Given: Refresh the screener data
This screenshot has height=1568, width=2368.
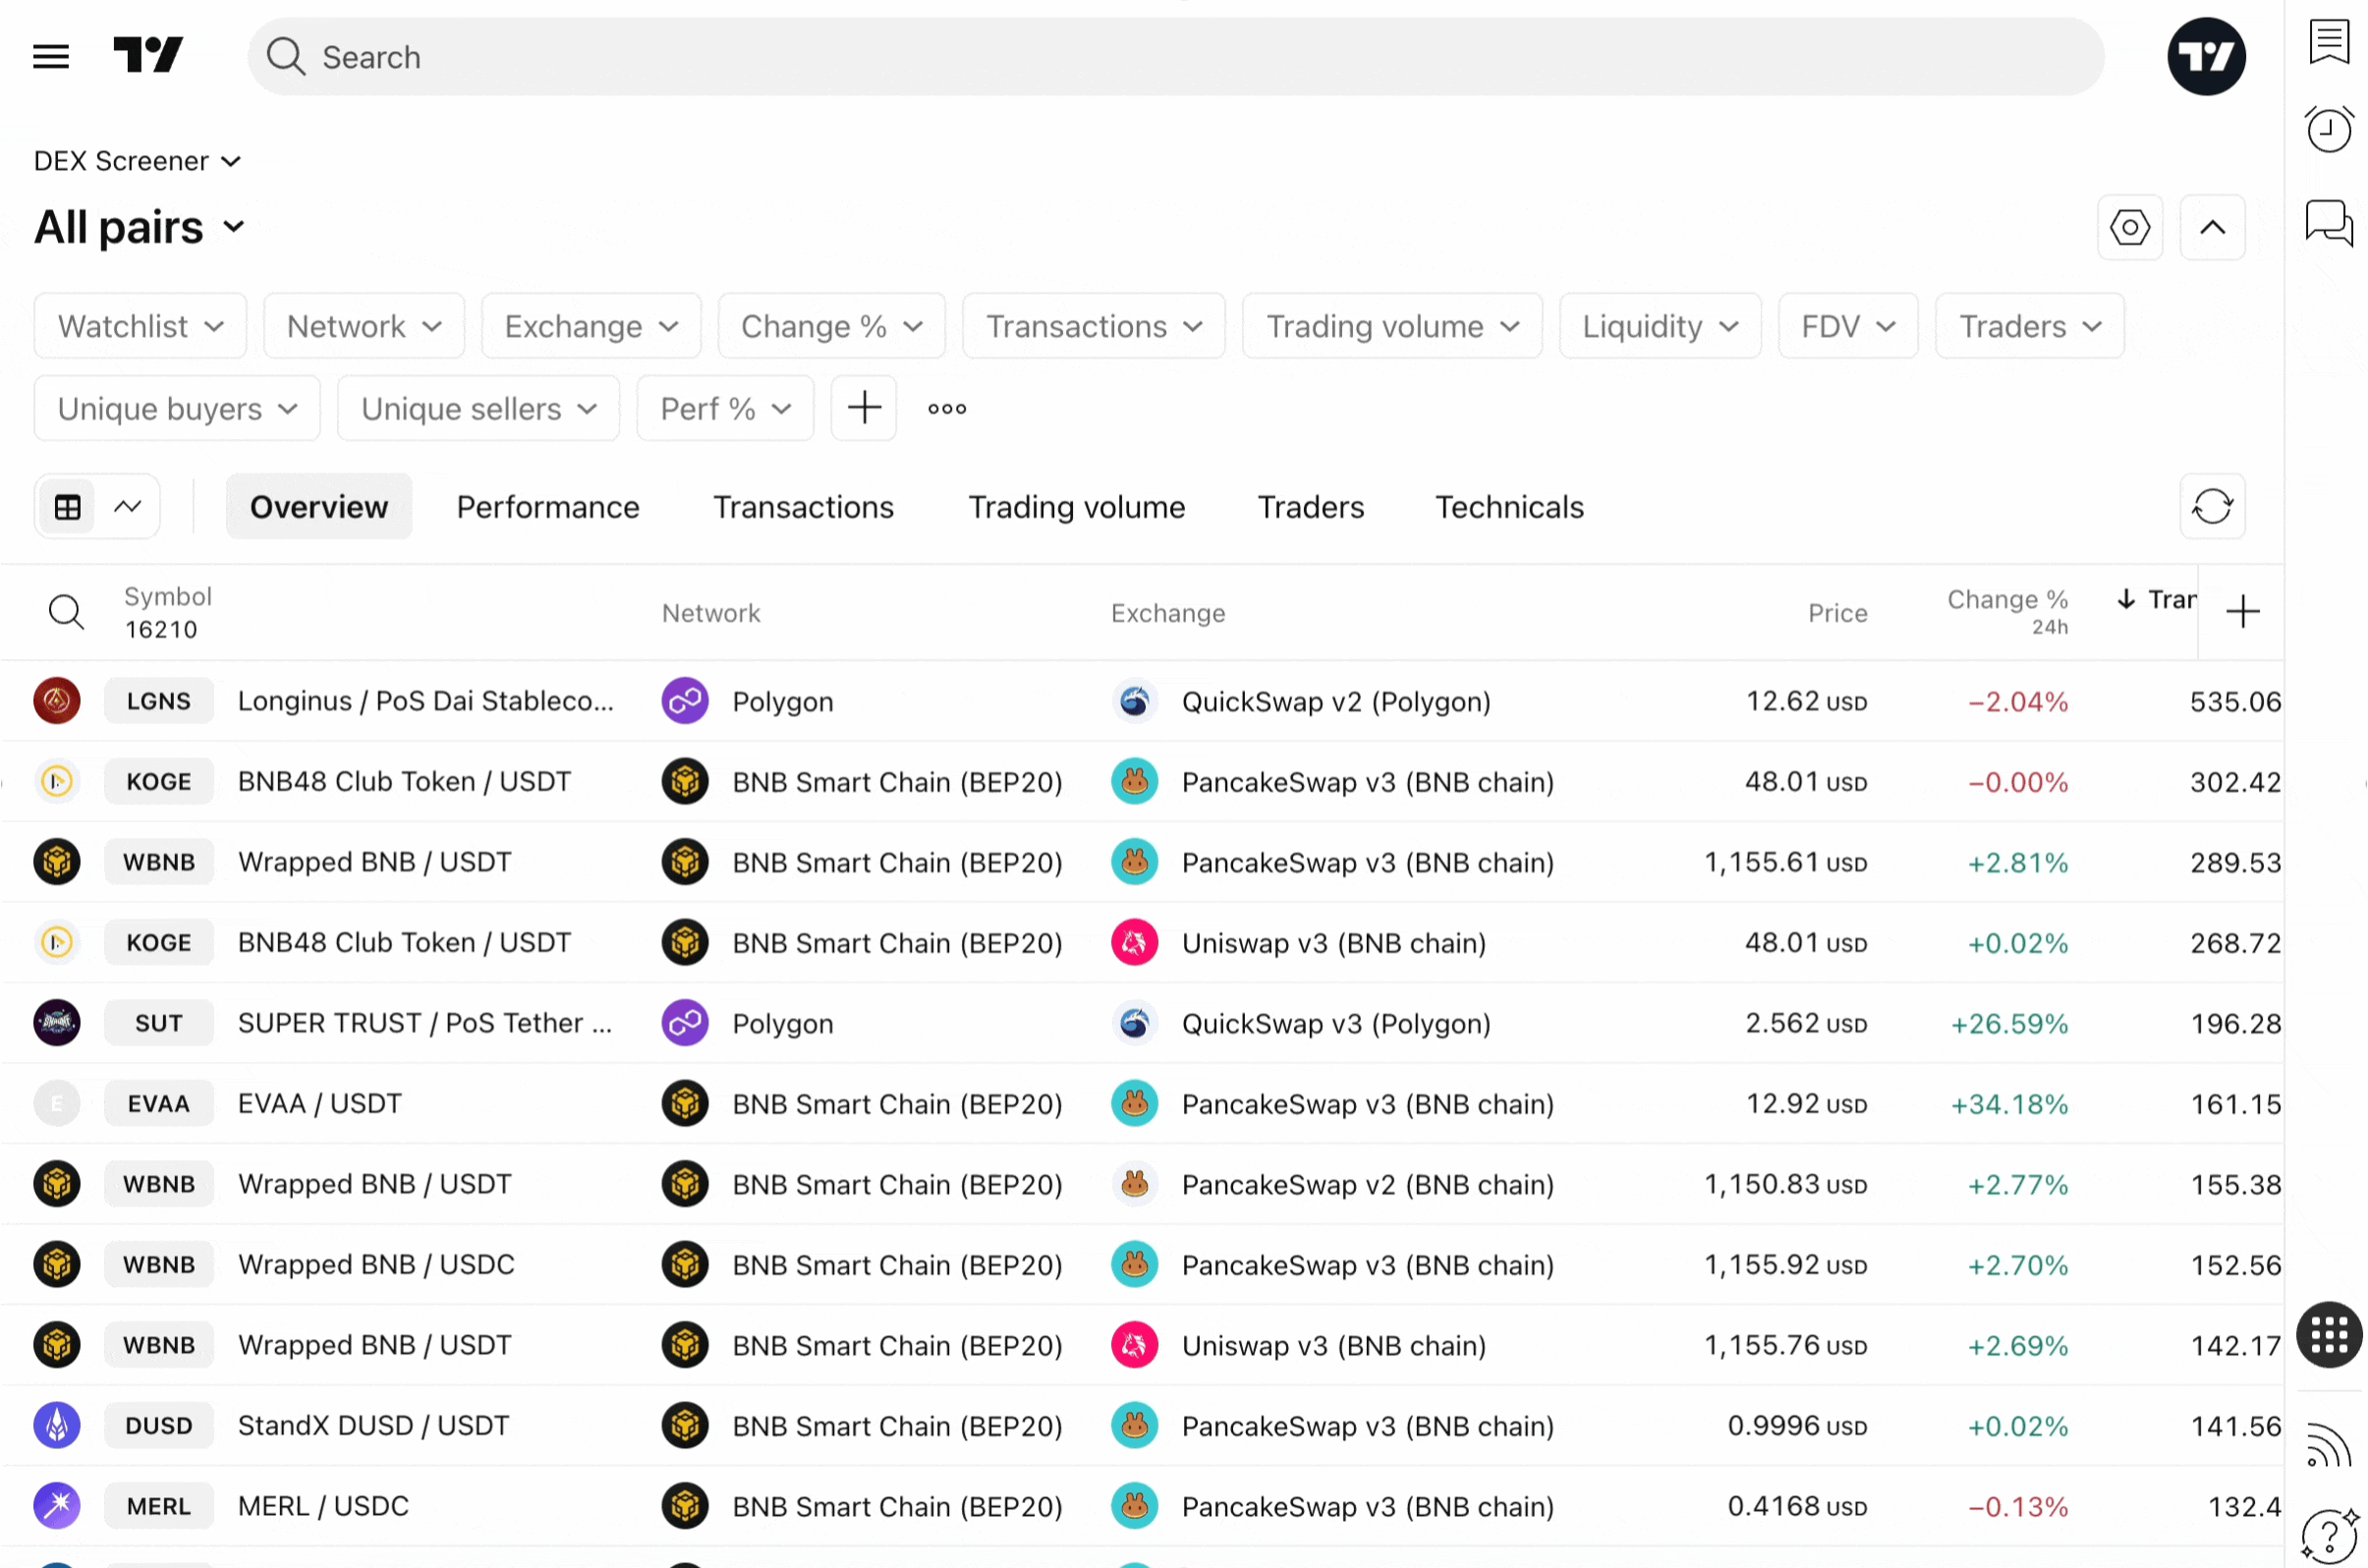Looking at the screenshot, I should [x=2212, y=506].
